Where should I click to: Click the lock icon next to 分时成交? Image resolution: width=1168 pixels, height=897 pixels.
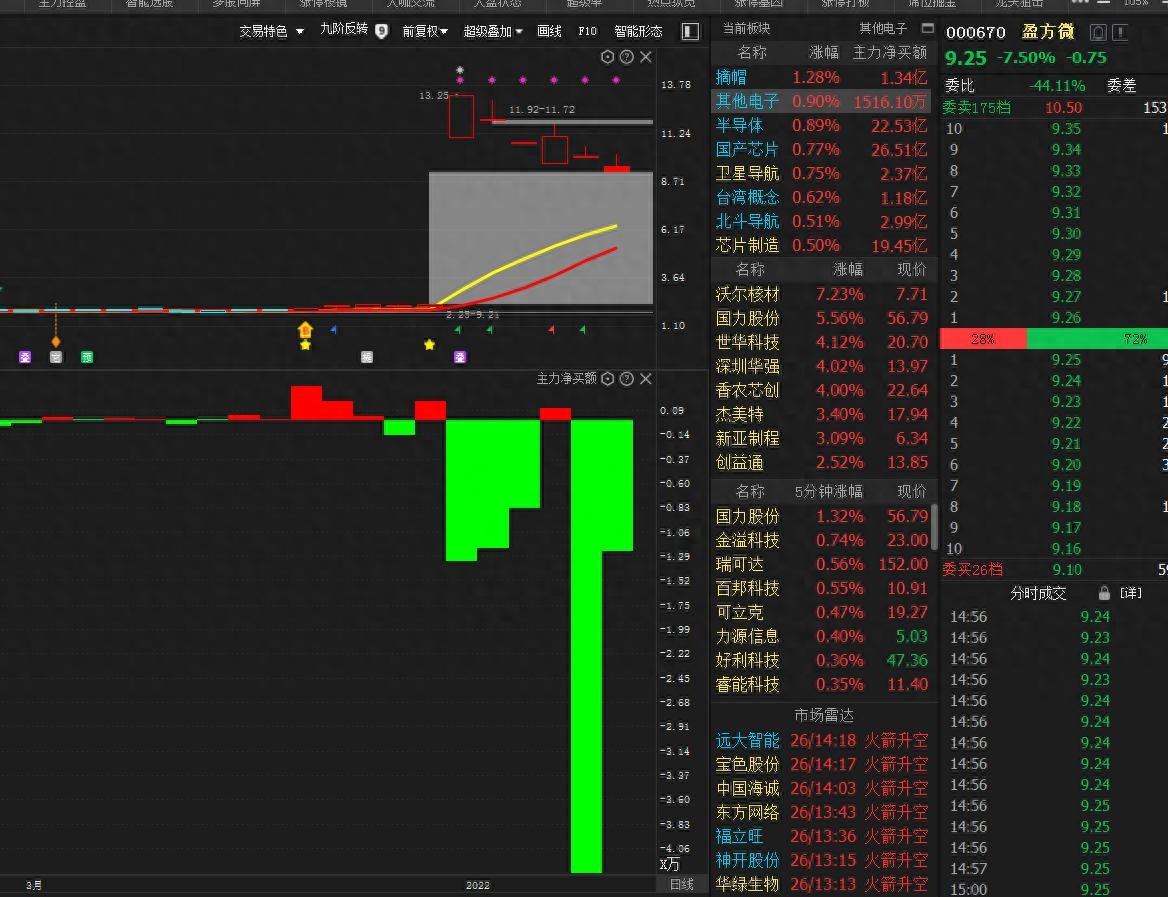click(x=1104, y=593)
